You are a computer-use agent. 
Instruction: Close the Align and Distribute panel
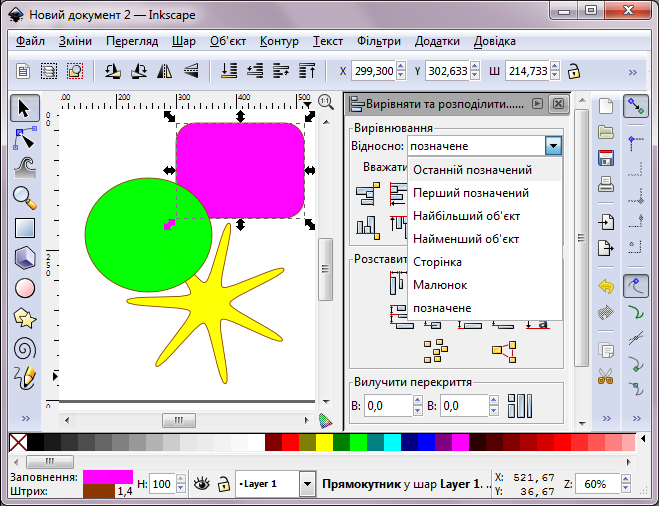point(558,104)
